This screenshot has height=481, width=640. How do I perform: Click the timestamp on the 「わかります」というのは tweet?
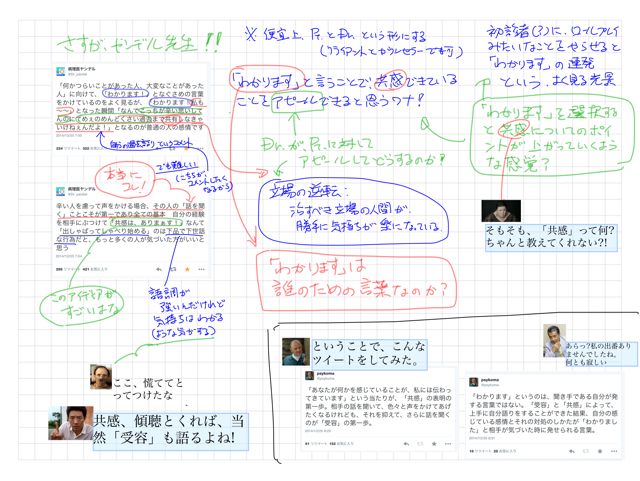coord(482,439)
